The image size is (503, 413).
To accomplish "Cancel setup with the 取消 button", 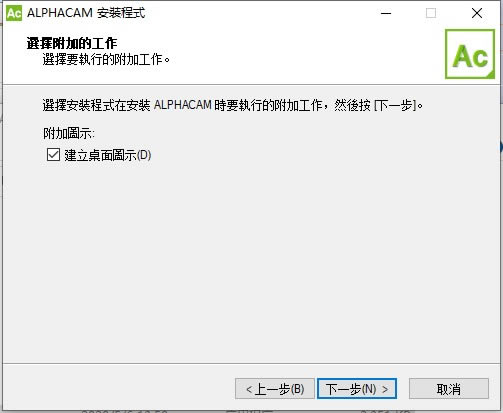I will tap(449, 389).
